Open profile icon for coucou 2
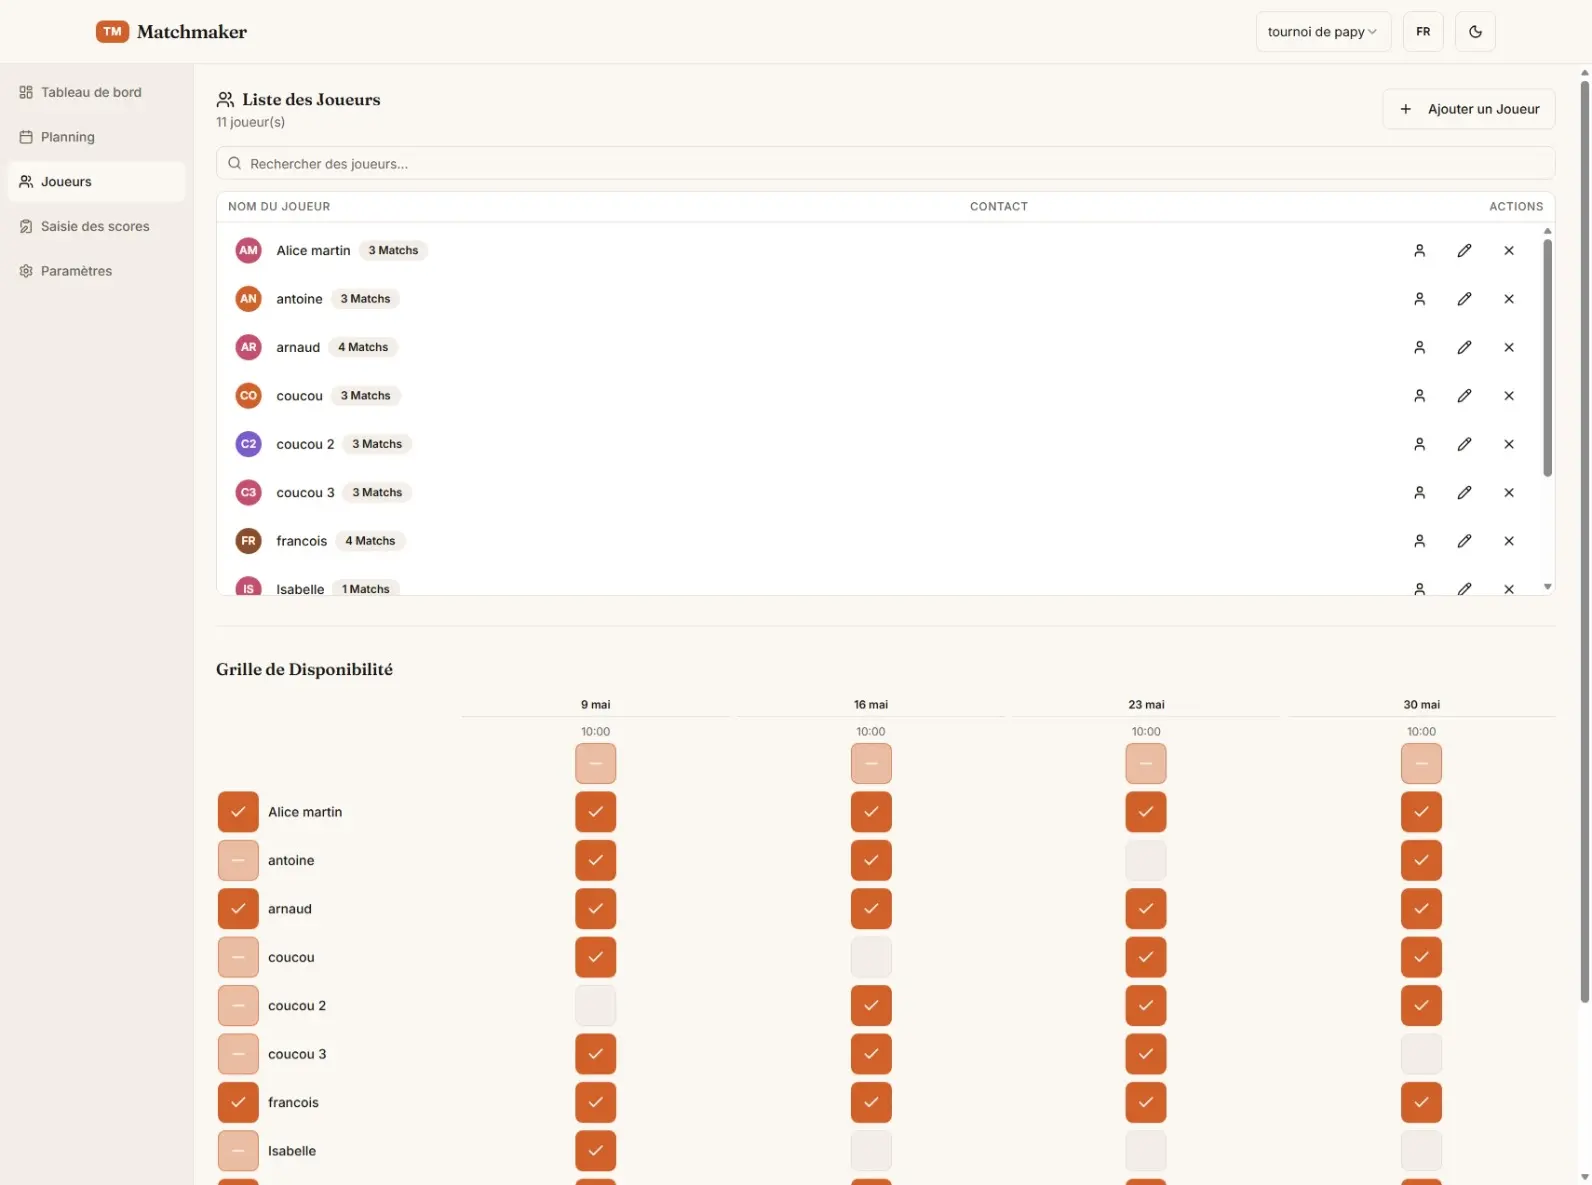This screenshot has height=1185, width=1592. click(x=1419, y=444)
